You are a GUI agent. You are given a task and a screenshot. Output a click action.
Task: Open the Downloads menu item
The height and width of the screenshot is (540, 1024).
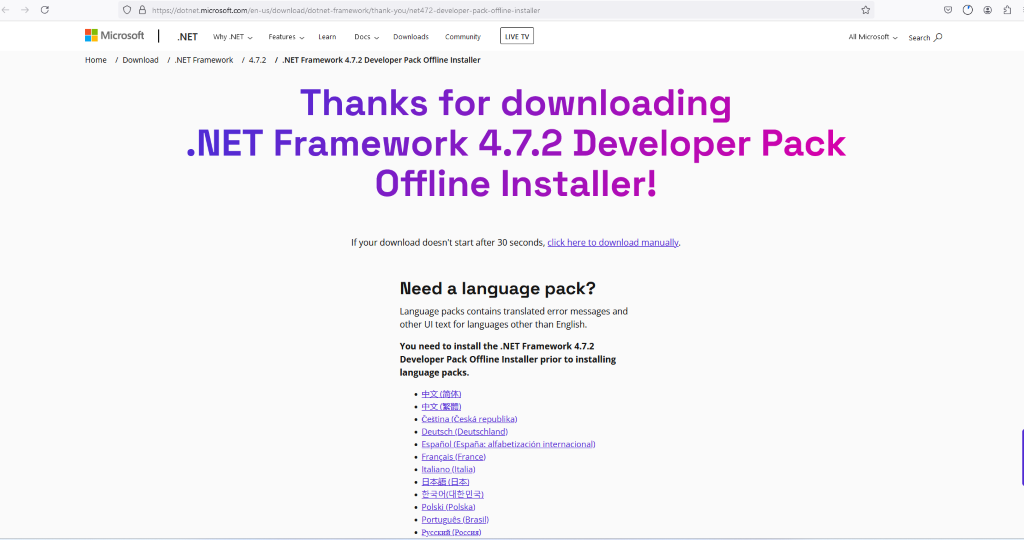tap(411, 37)
